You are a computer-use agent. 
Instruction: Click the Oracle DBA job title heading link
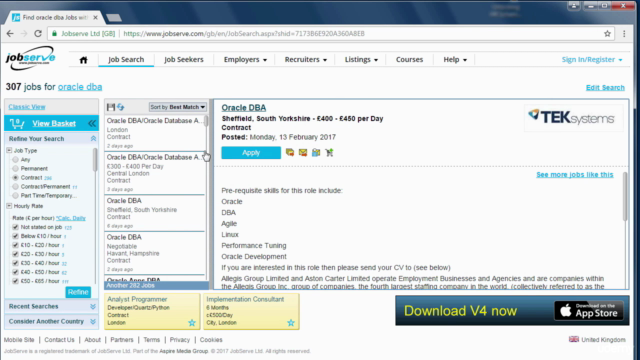click(244, 108)
